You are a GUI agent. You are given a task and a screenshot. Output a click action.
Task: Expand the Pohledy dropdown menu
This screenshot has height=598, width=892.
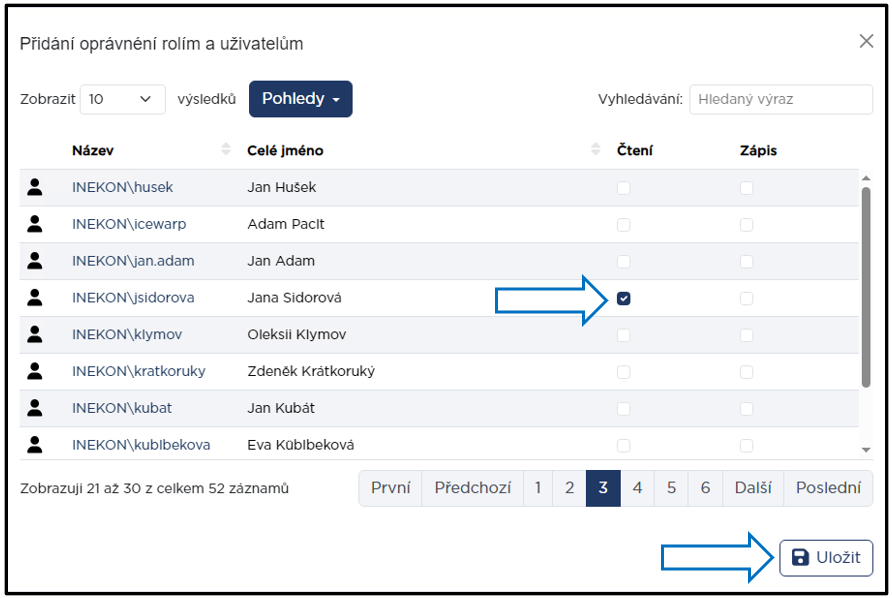coord(300,99)
